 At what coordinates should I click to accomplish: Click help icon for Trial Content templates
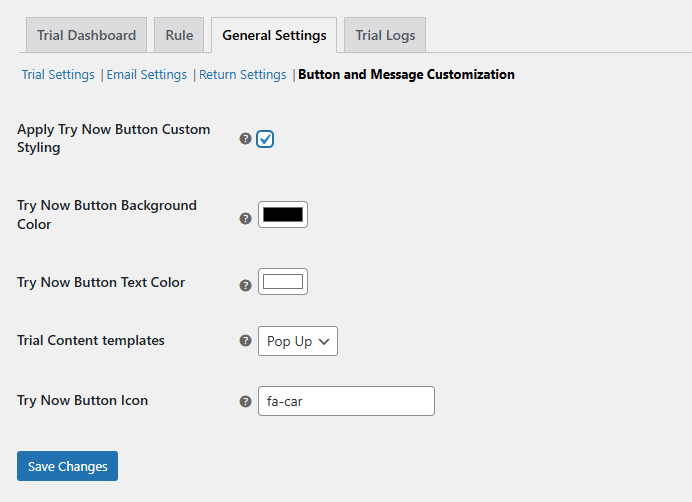[x=245, y=341]
